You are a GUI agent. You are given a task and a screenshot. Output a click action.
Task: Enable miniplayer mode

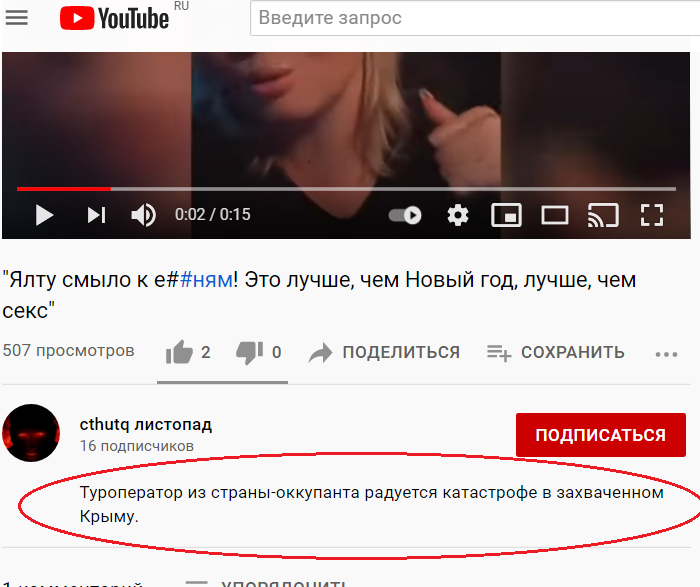tap(506, 215)
